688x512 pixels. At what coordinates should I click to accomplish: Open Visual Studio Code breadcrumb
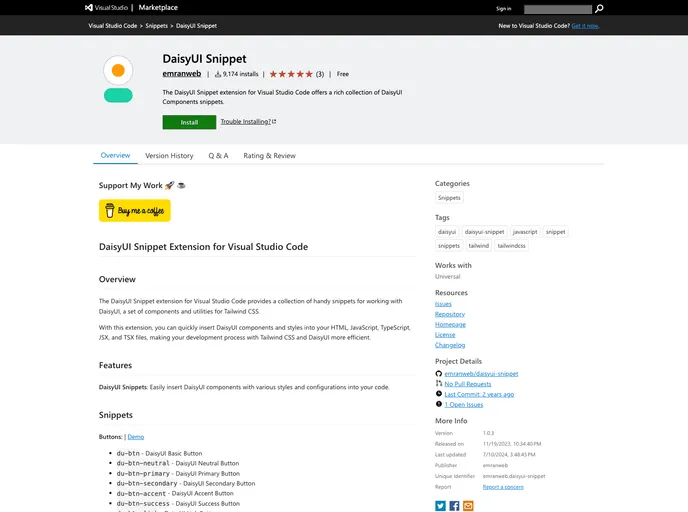pos(113,26)
